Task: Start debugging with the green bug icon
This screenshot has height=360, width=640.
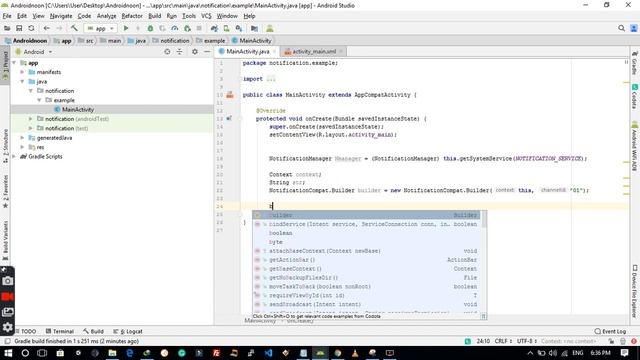Action: click(x=150, y=28)
